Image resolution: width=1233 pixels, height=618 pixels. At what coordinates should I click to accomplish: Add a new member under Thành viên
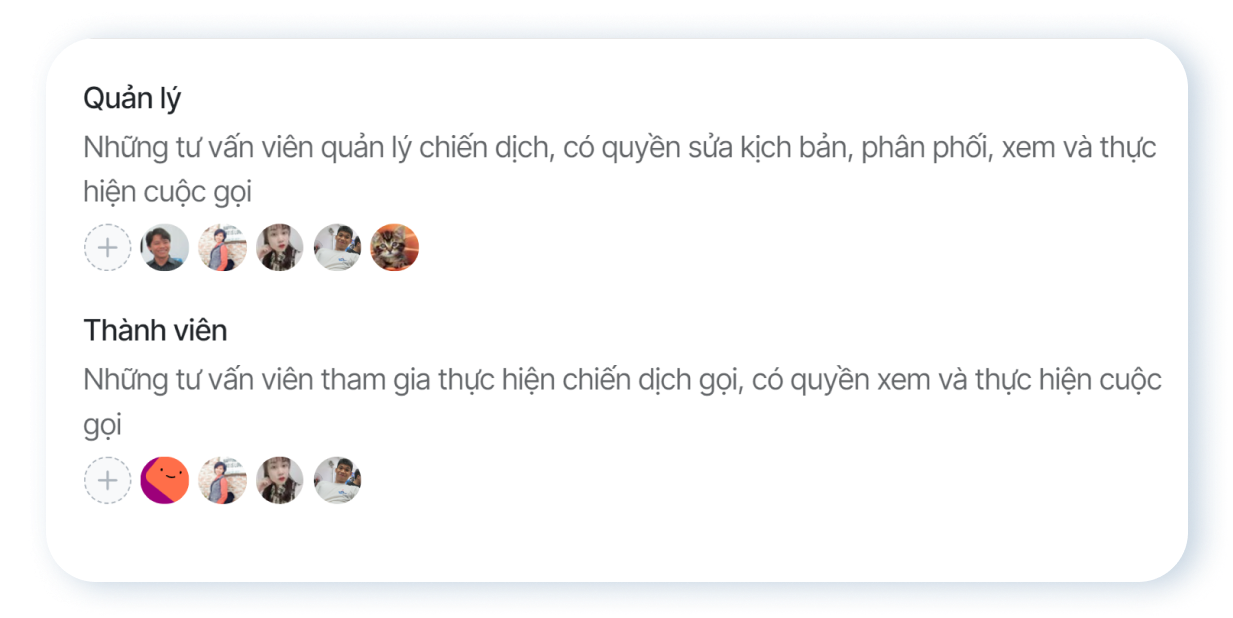pyautogui.click(x=107, y=481)
